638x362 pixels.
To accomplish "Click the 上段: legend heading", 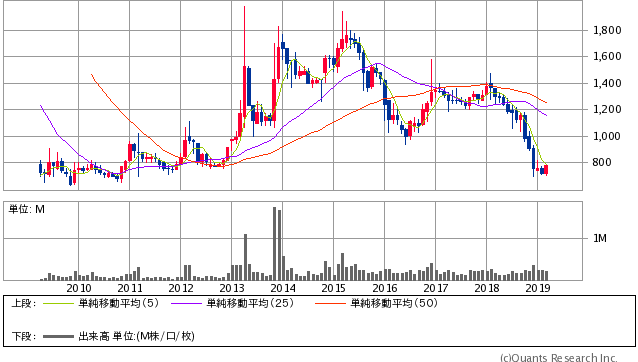I will click(x=24, y=303).
